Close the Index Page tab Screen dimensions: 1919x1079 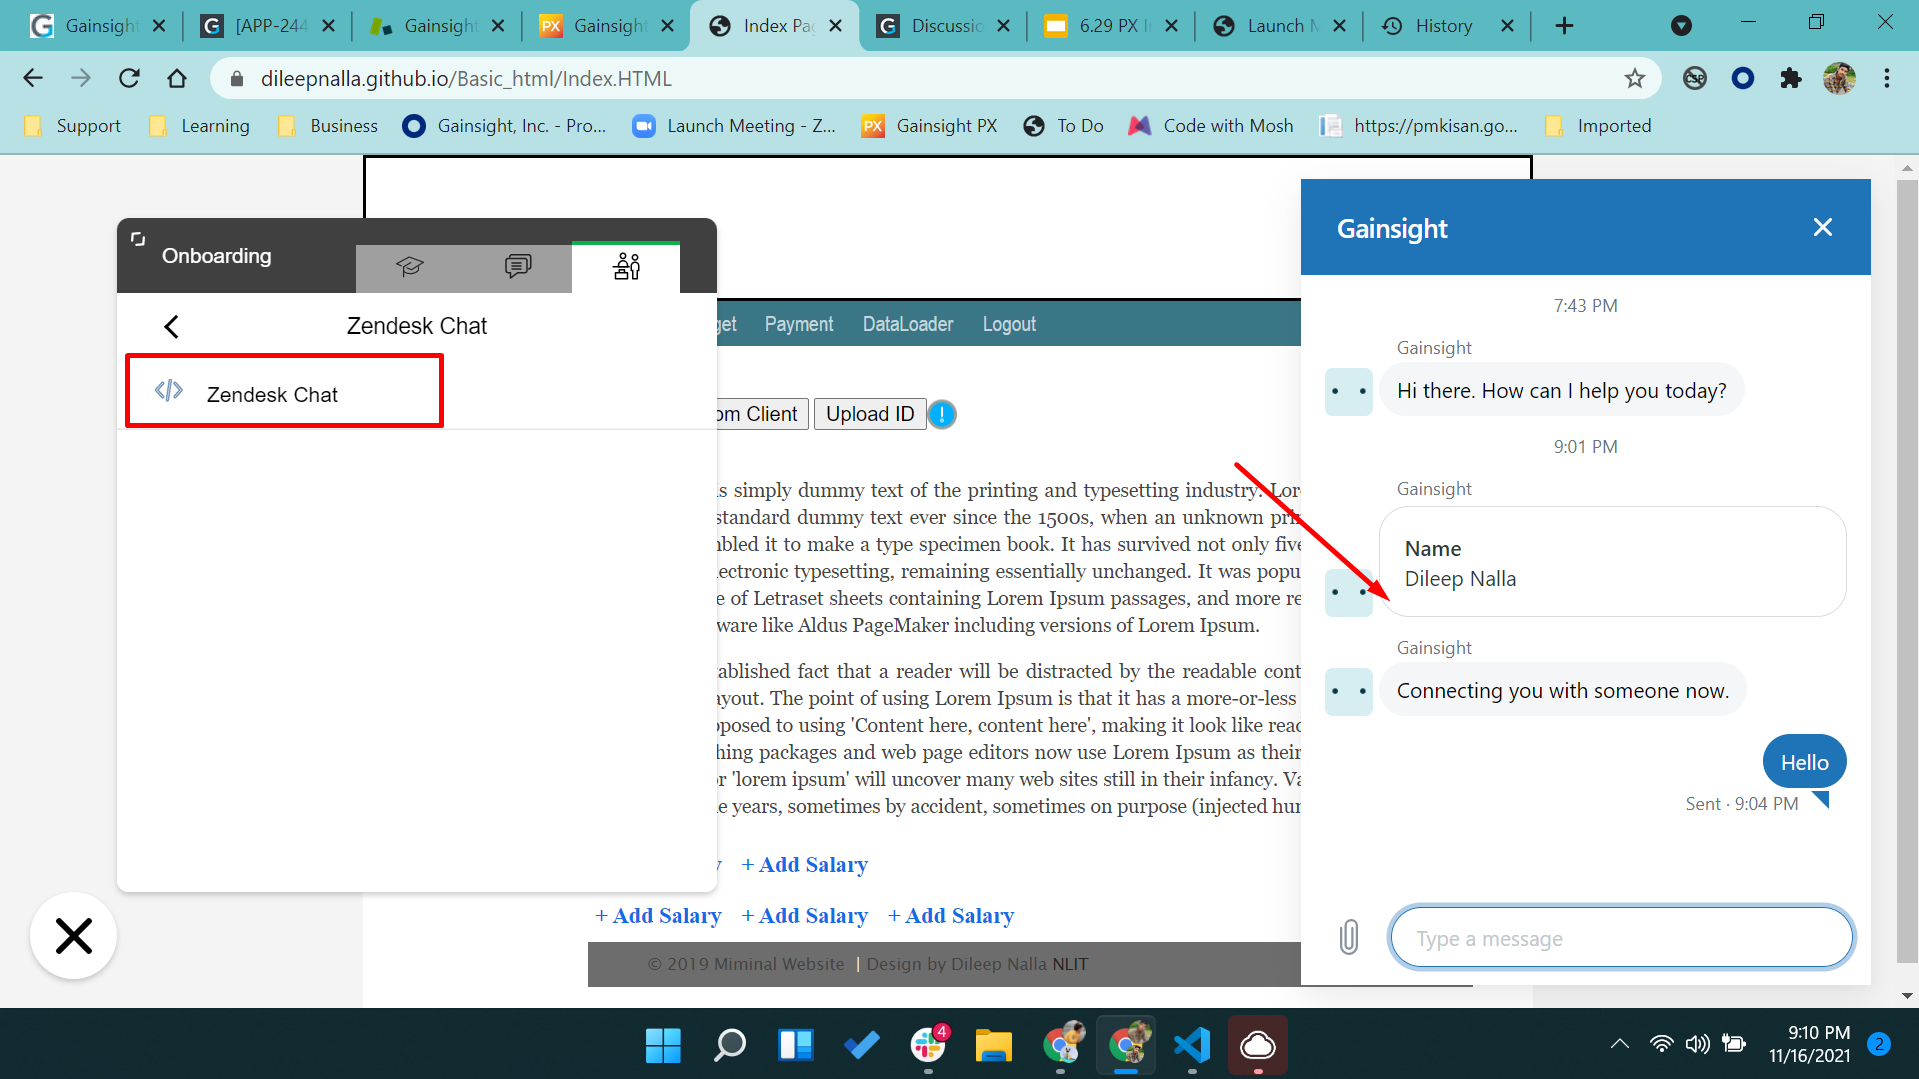coord(836,26)
